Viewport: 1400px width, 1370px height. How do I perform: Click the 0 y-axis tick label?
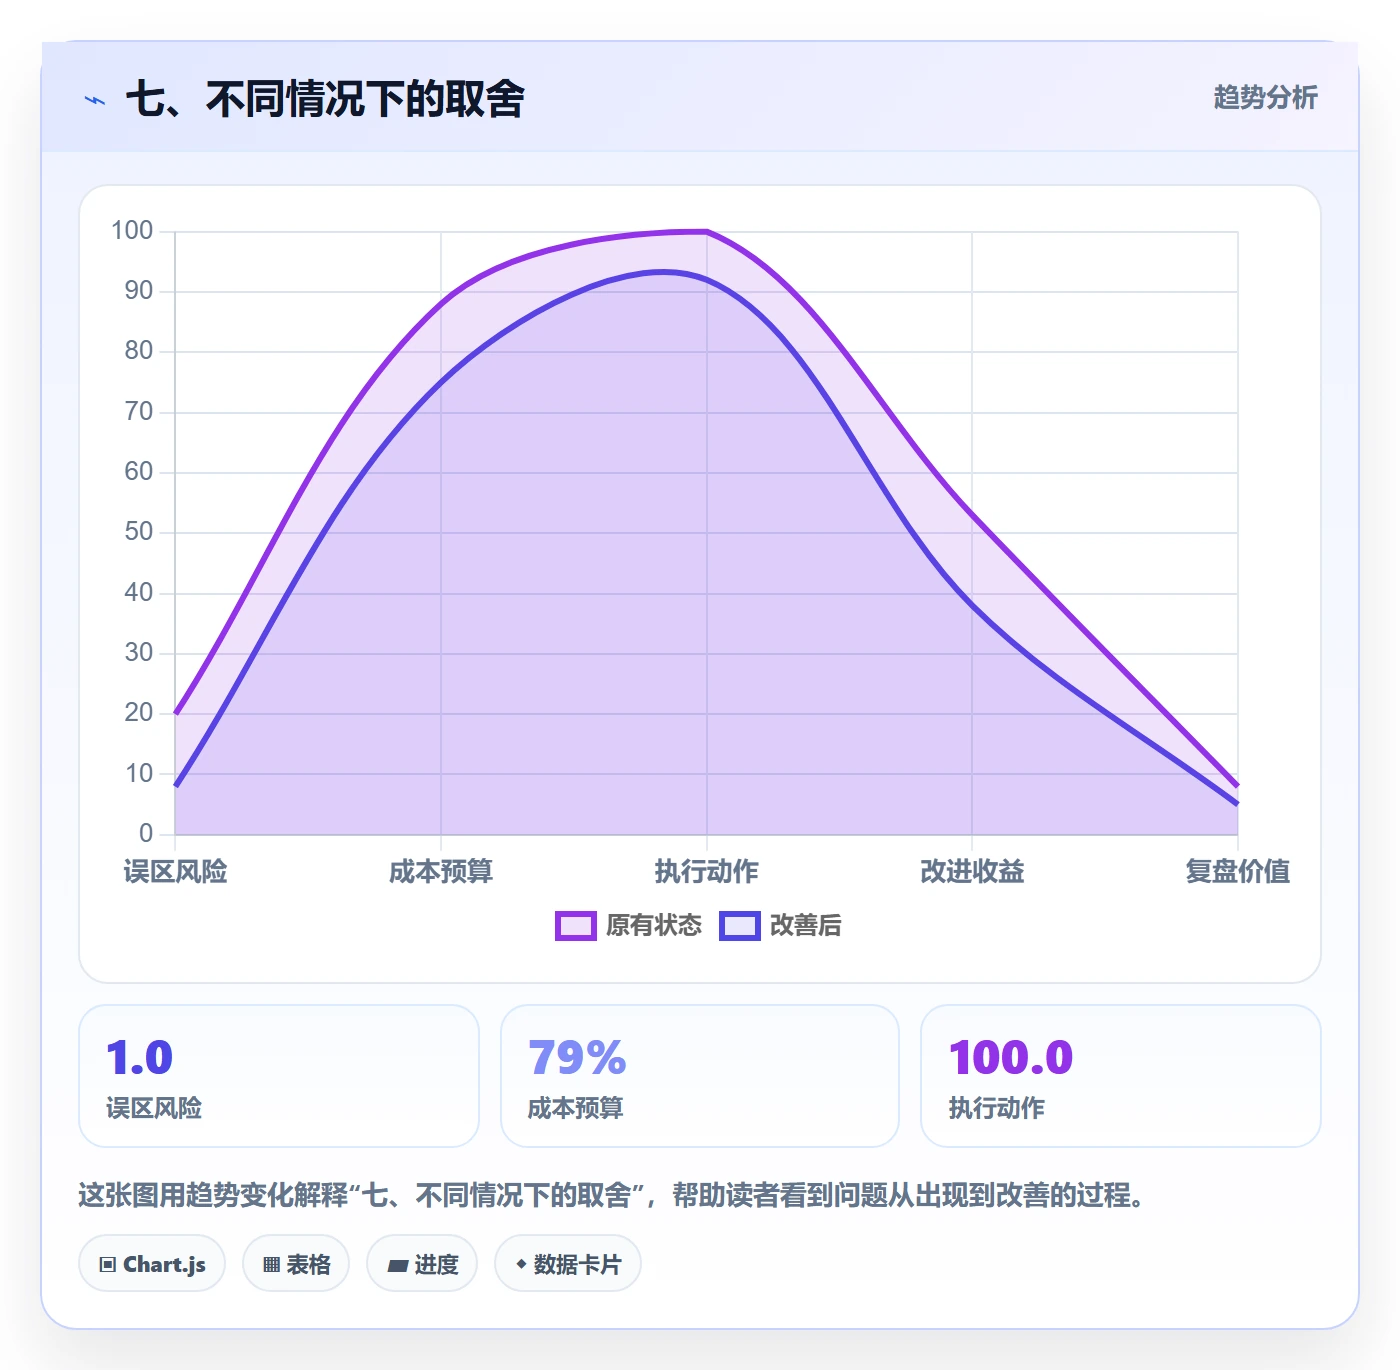(x=146, y=833)
